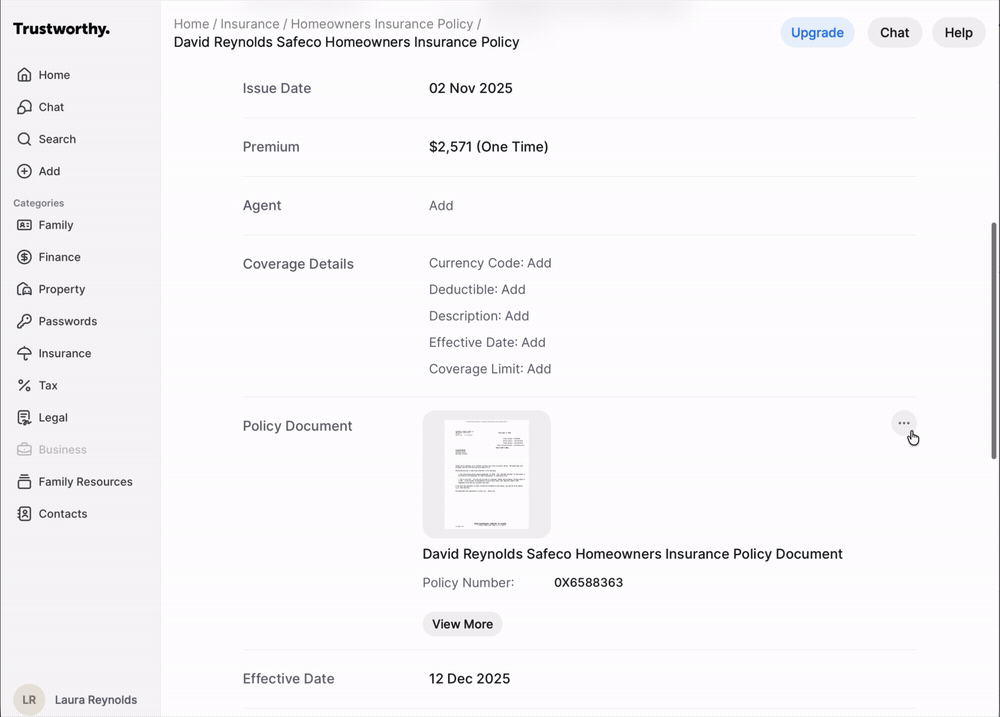
Task: Click the Contacts address book icon
Action: [x=24, y=514]
